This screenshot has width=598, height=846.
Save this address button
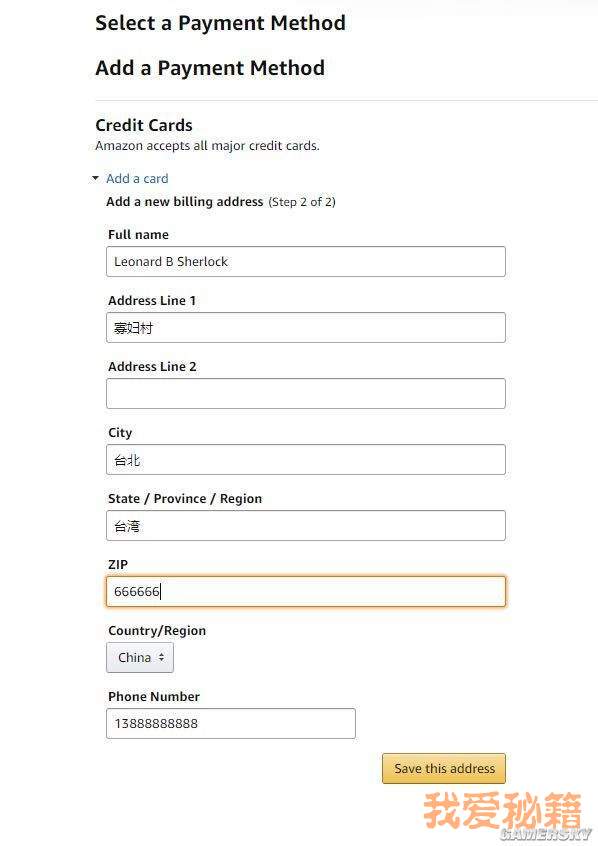pyautogui.click(x=444, y=768)
